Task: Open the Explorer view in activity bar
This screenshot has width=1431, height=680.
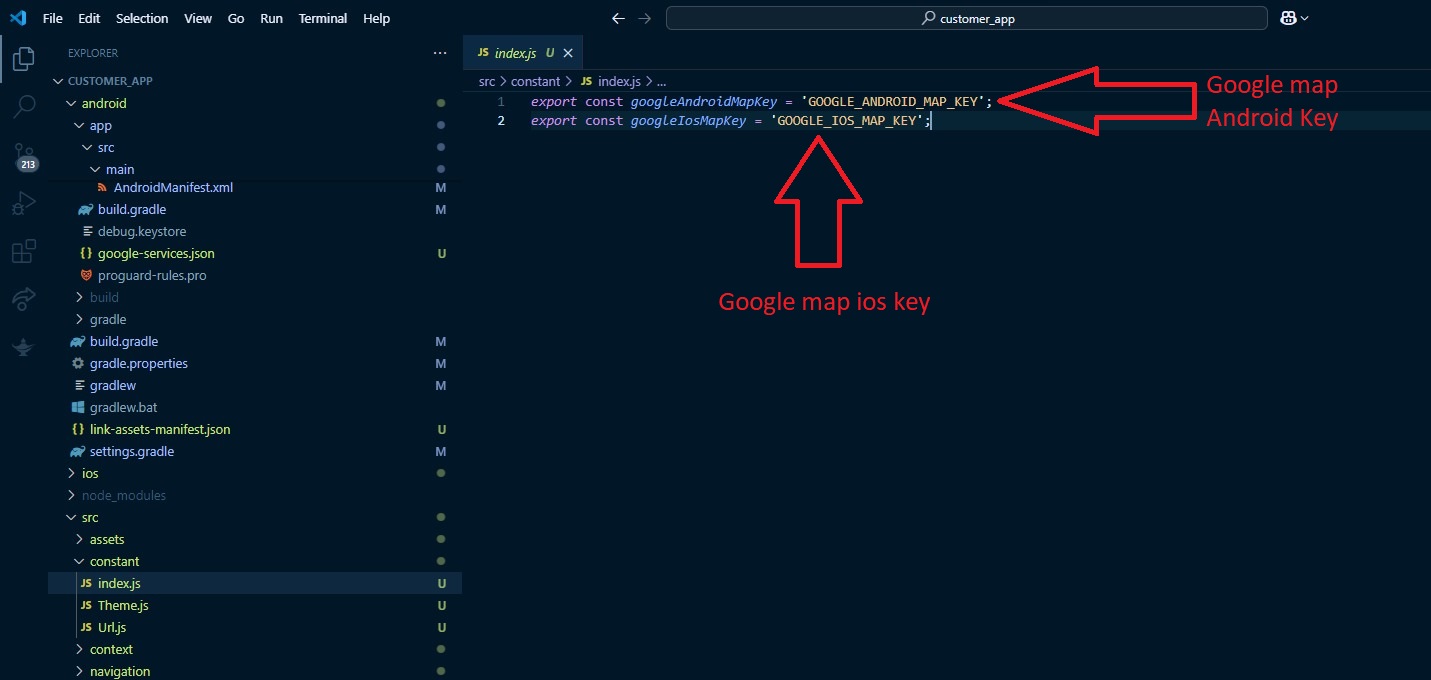Action: 23,59
